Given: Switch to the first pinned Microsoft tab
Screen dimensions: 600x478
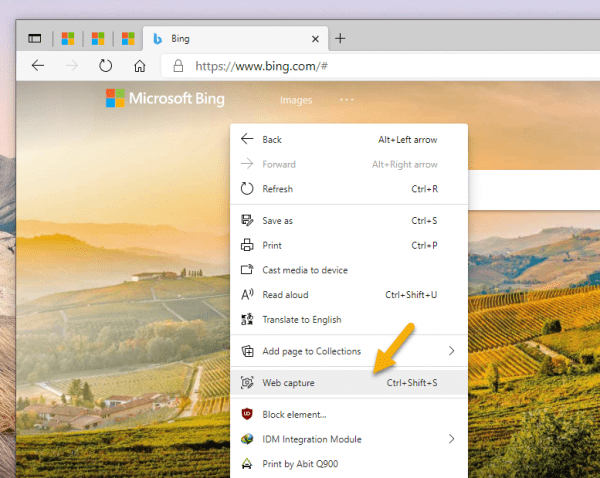Looking at the screenshot, I should [x=68, y=38].
